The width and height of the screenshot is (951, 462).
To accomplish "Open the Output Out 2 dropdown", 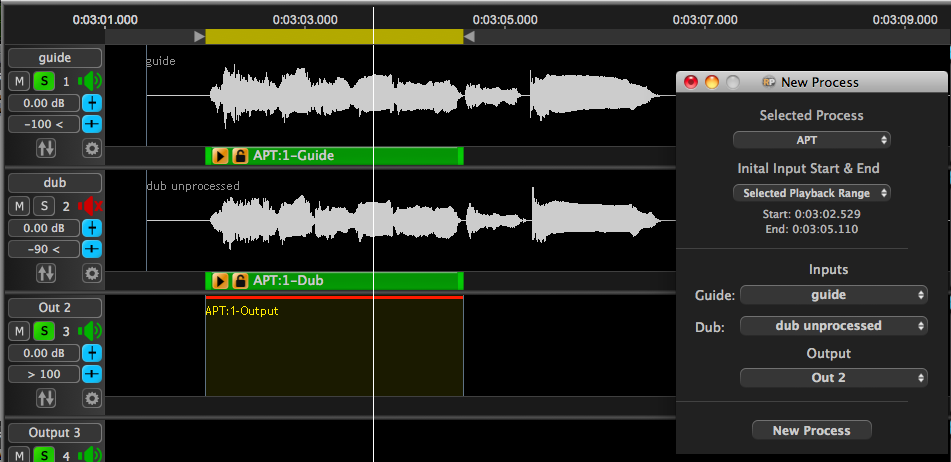I will (x=833, y=378).
